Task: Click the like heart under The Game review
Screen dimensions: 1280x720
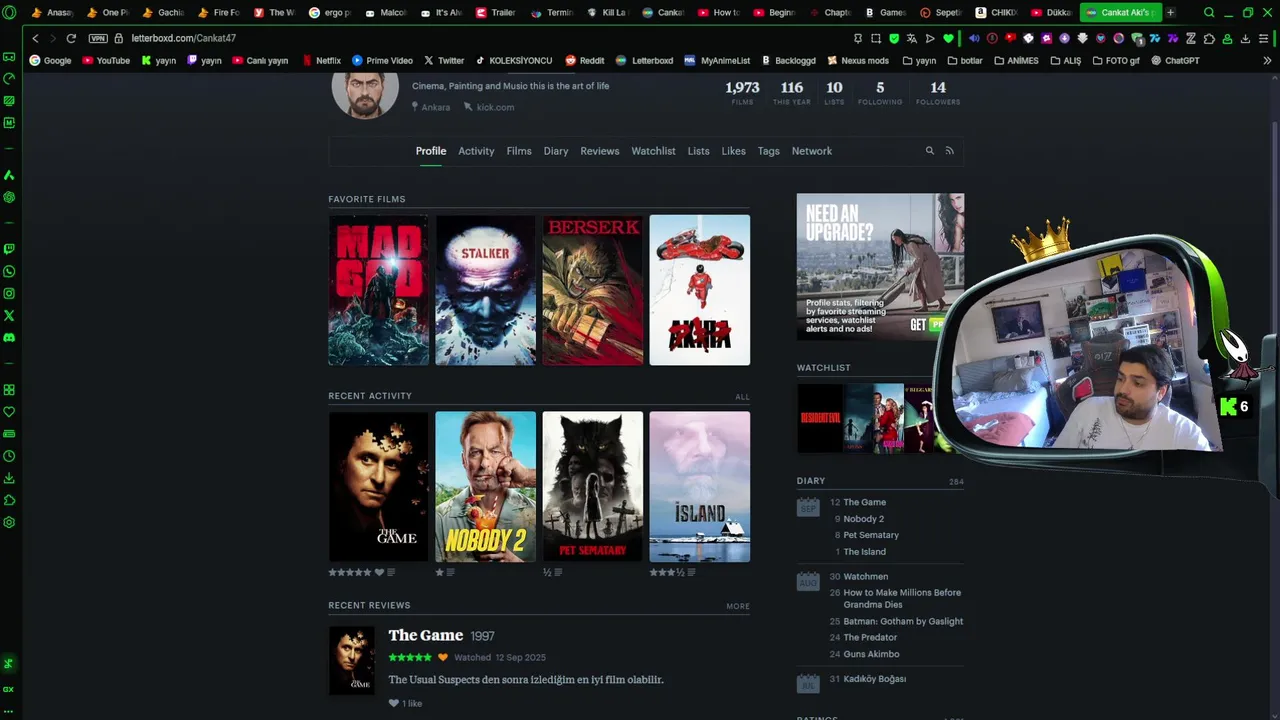Action: pos(394,703)
